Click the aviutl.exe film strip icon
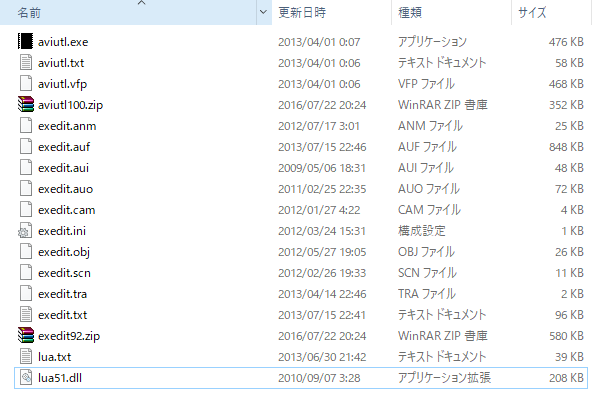This screenshot has height=401, width=599. coord(26,41)
